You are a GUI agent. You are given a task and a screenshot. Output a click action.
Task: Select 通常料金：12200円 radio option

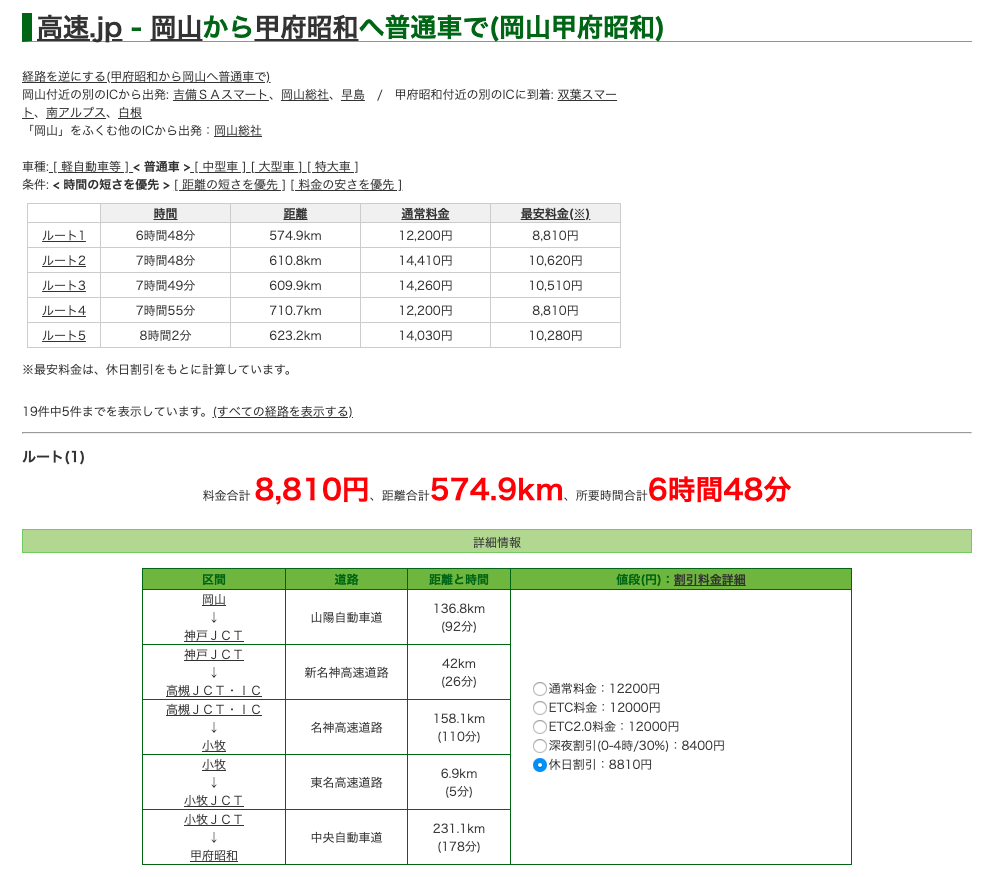(540, 689)
